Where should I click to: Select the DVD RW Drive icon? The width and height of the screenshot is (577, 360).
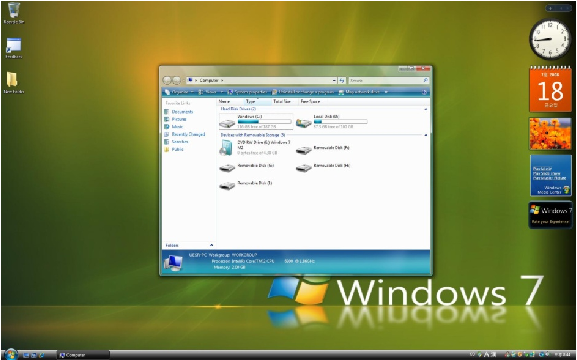[226, 148]
